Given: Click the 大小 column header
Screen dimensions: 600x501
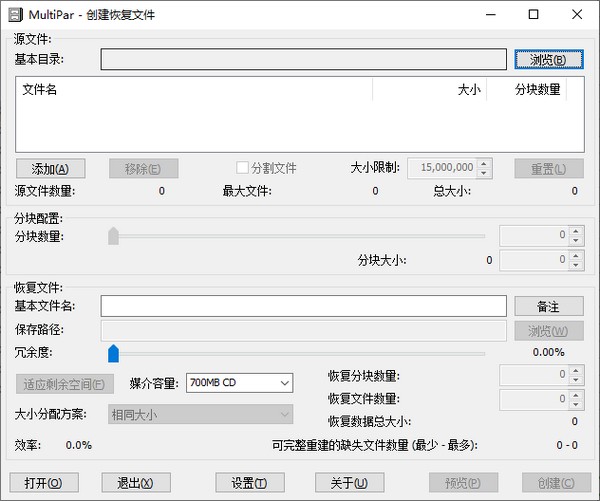Looking at the screenshot, I should coord(430,90).
